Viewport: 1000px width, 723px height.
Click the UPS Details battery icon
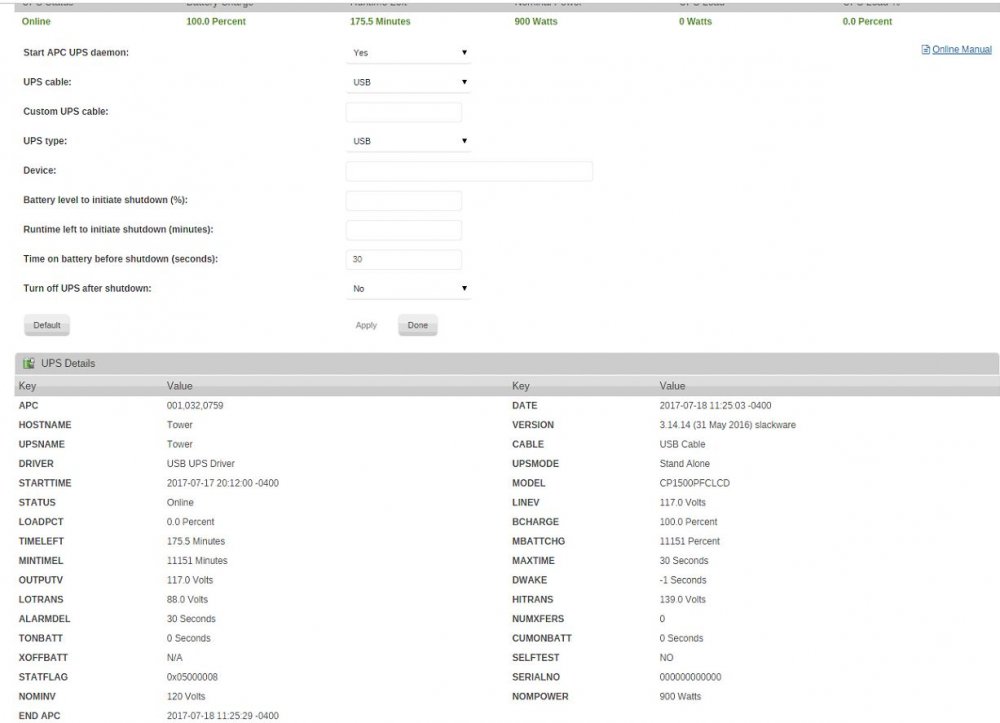click(29, 363)
